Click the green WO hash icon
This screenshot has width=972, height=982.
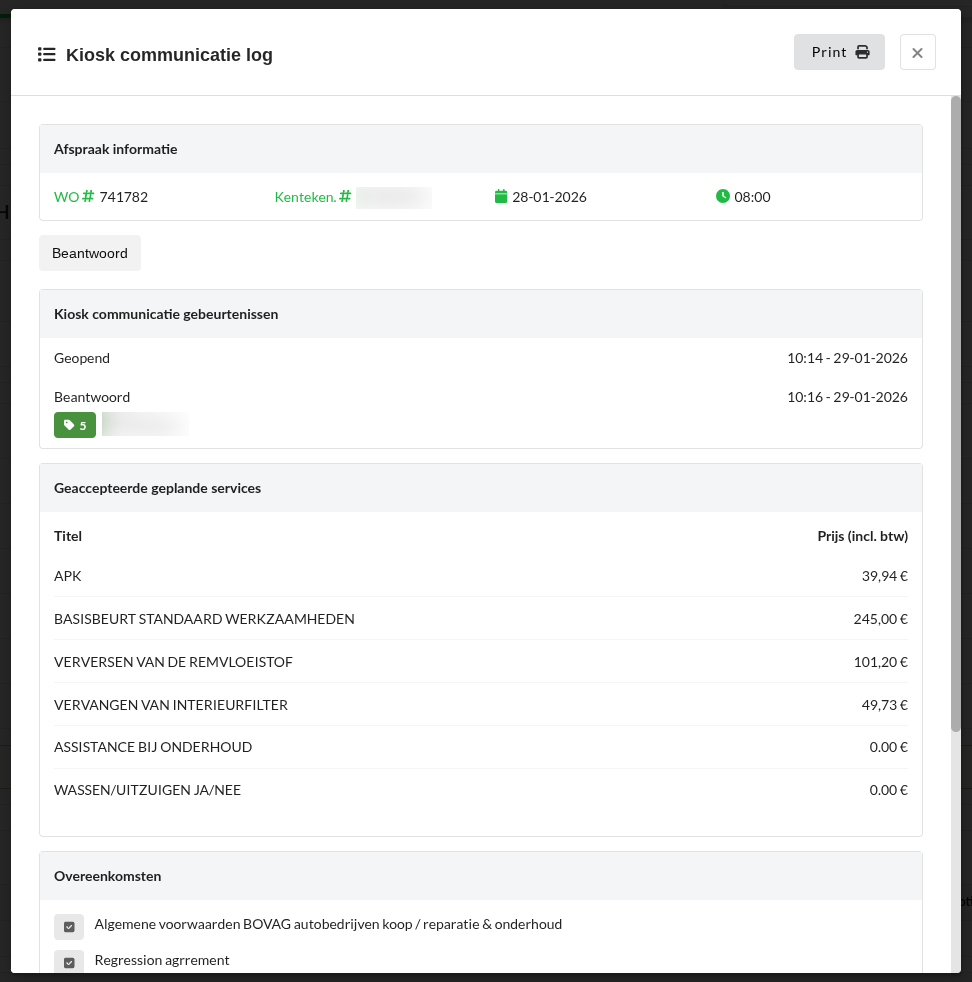88,197
